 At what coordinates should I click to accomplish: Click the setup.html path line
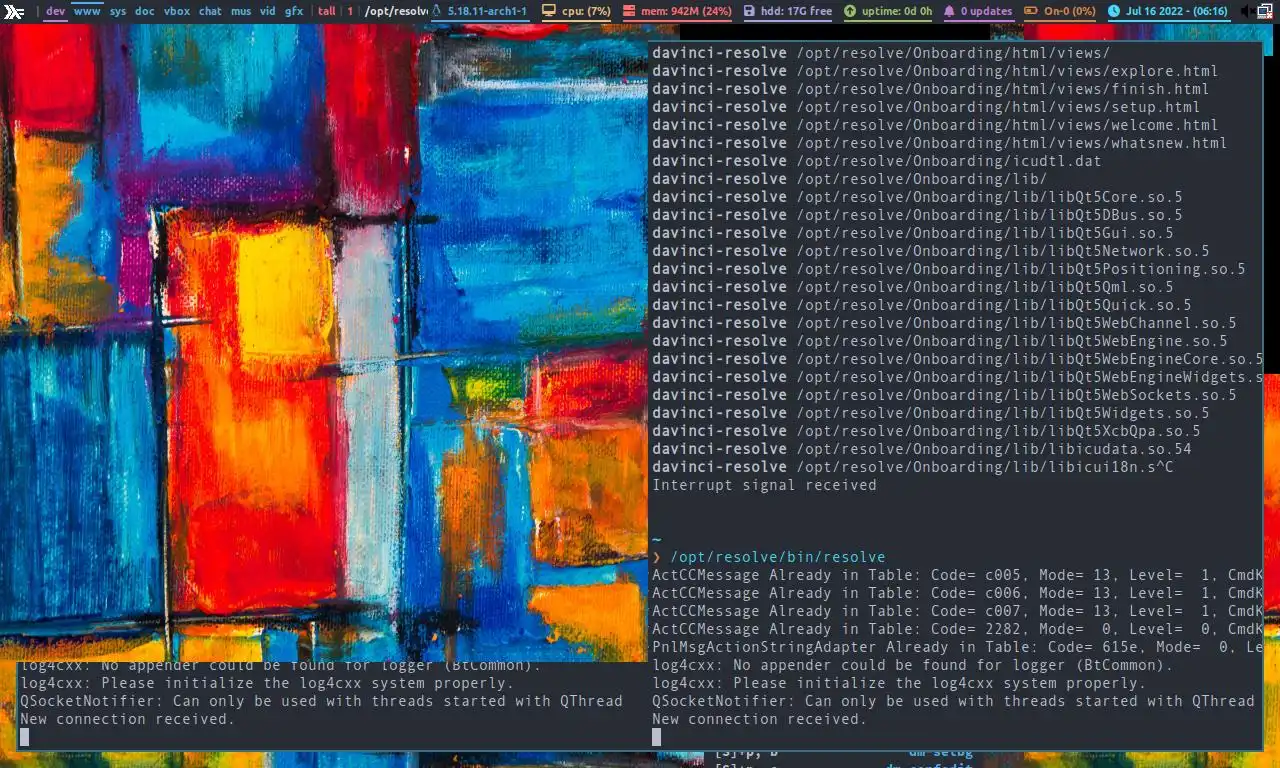coord(926,107)
